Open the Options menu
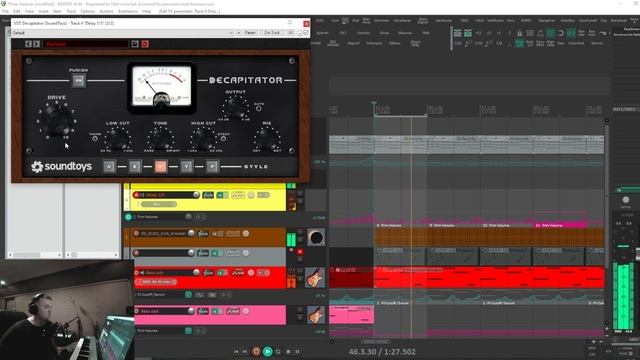The image size is (640, 360). point(87,11)
